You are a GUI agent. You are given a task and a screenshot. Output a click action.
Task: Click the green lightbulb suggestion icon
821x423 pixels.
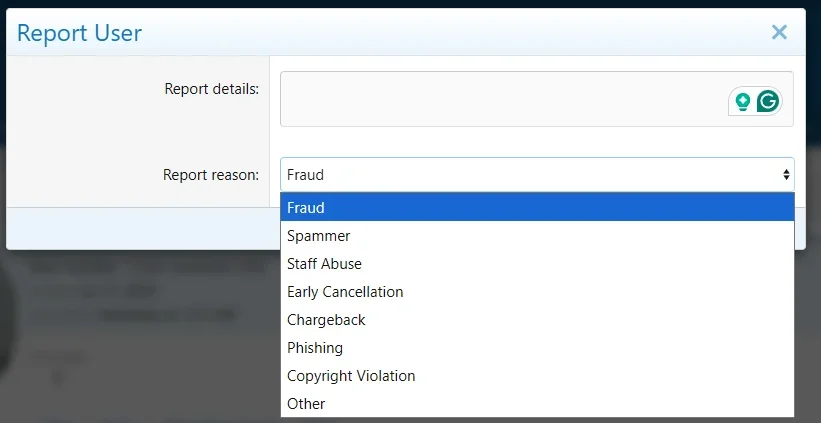pyautogui.click(x=742, y=101)
